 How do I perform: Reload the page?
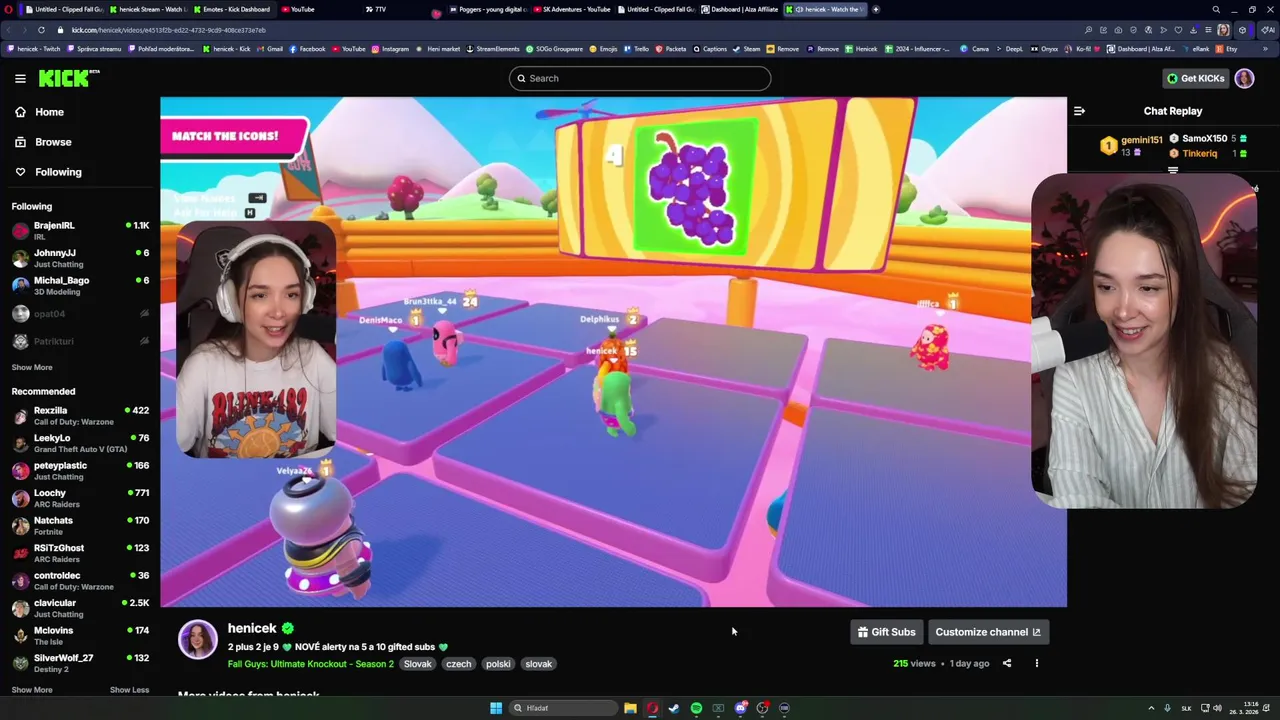coord(41,30)
